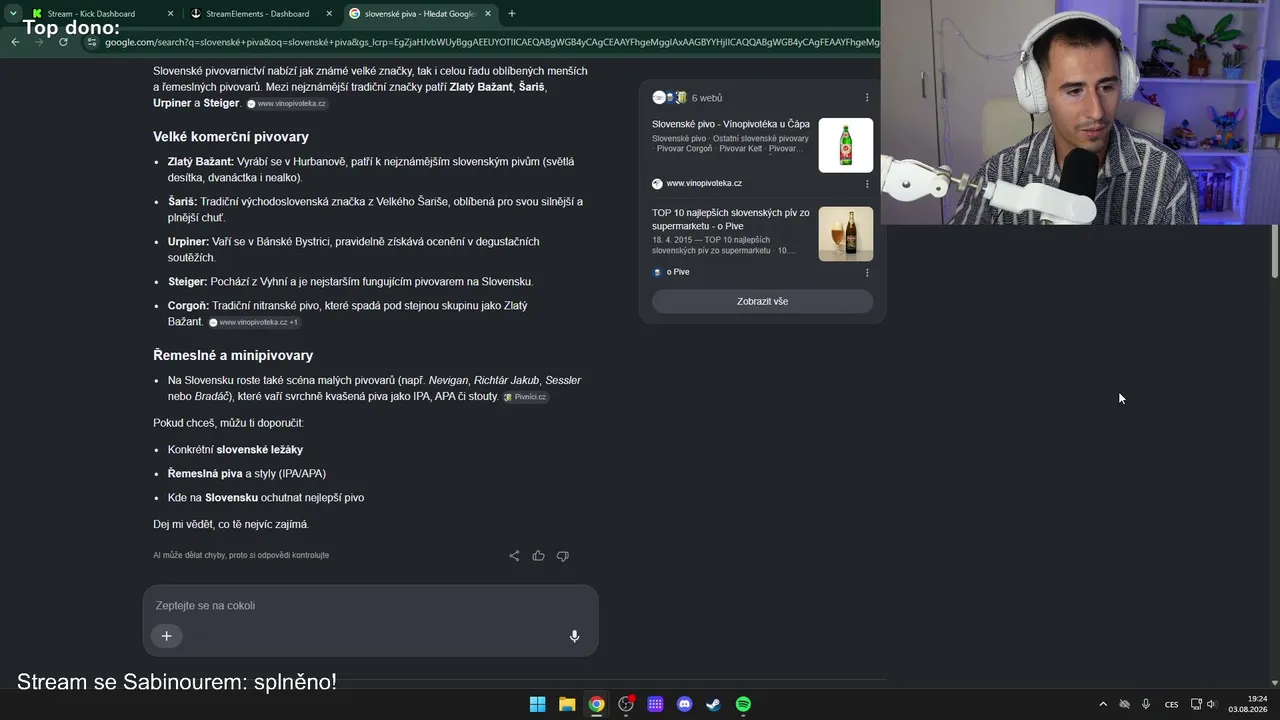
Task: Click the 'Urpiner:' bullet label
Action: 188,241
